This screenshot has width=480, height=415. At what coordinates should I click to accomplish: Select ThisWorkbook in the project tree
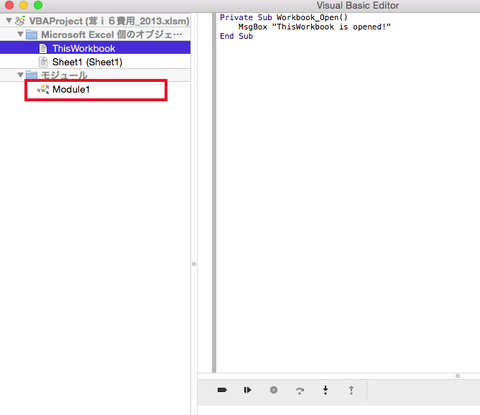(x=95, y=48)
